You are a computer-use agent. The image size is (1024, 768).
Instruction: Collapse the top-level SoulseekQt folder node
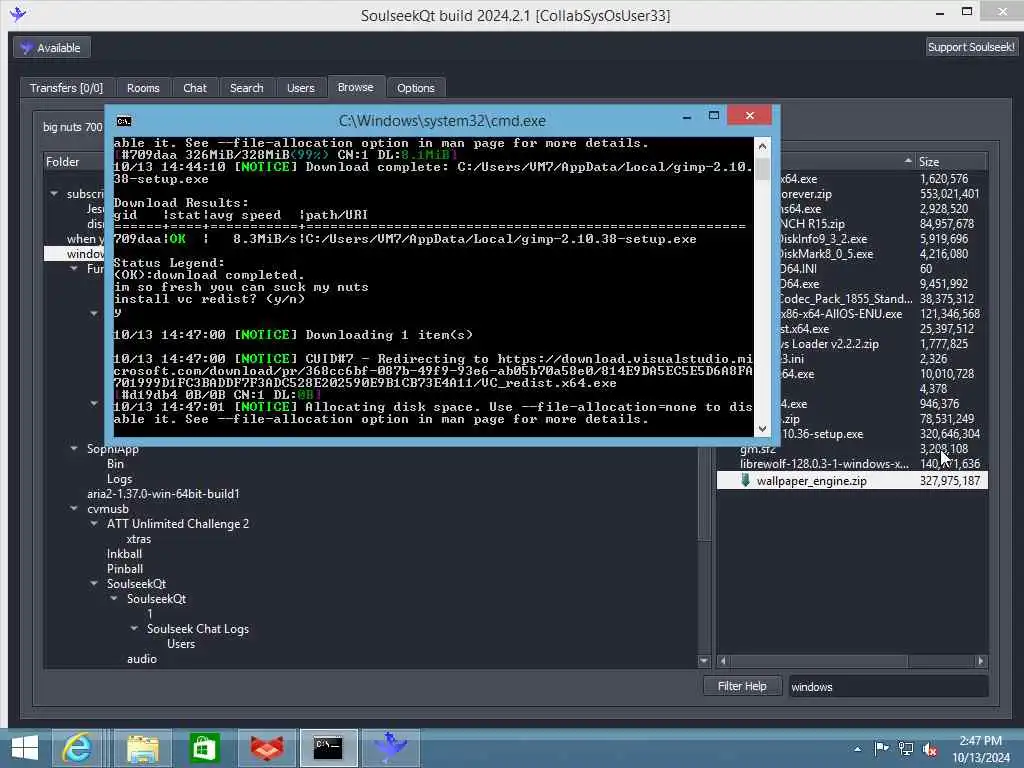point(94,583)
